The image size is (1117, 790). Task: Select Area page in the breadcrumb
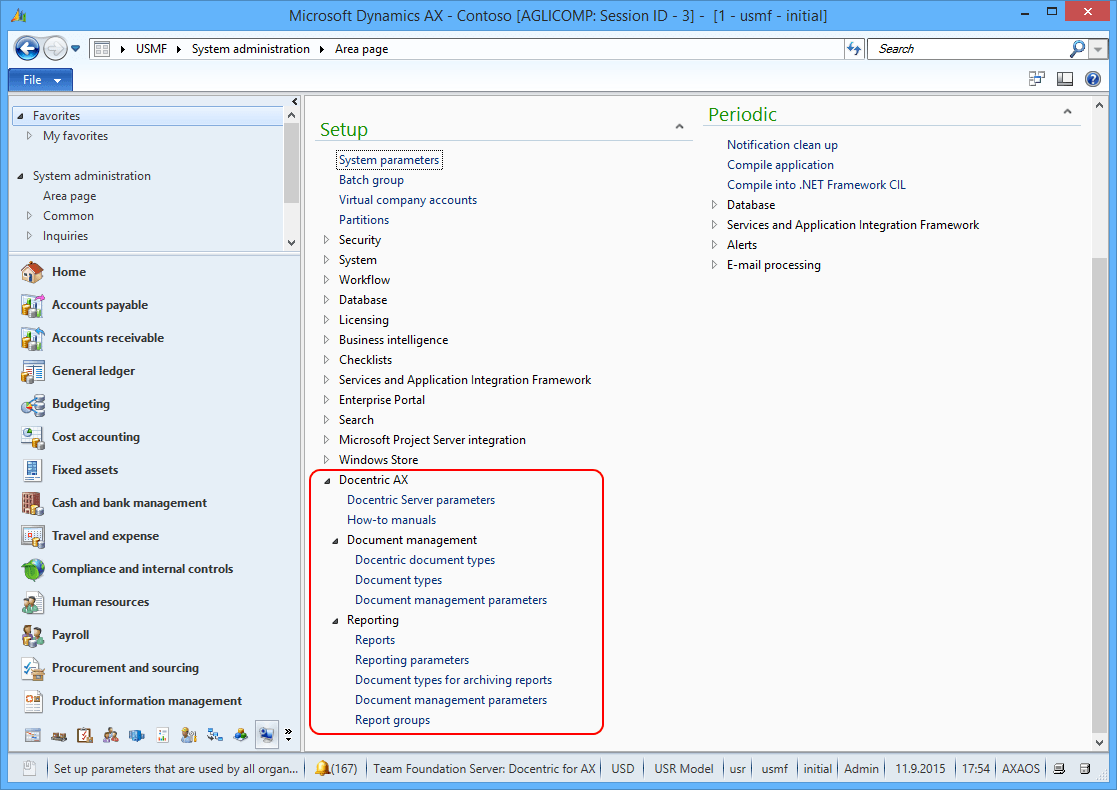pos(361,49)
